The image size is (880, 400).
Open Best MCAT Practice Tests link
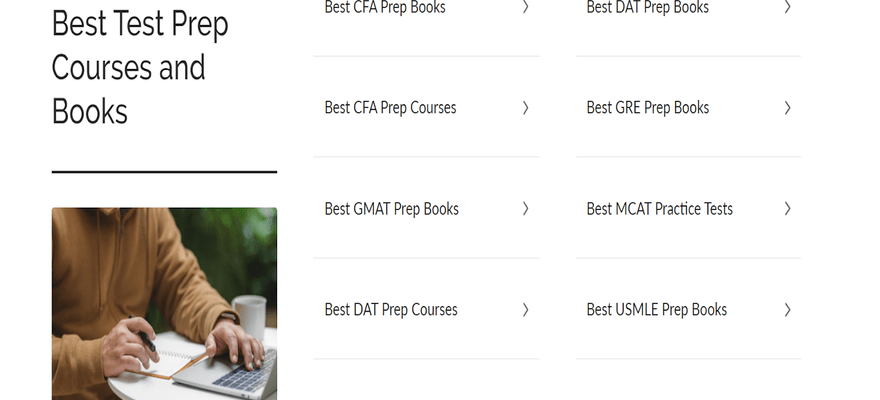659,209
